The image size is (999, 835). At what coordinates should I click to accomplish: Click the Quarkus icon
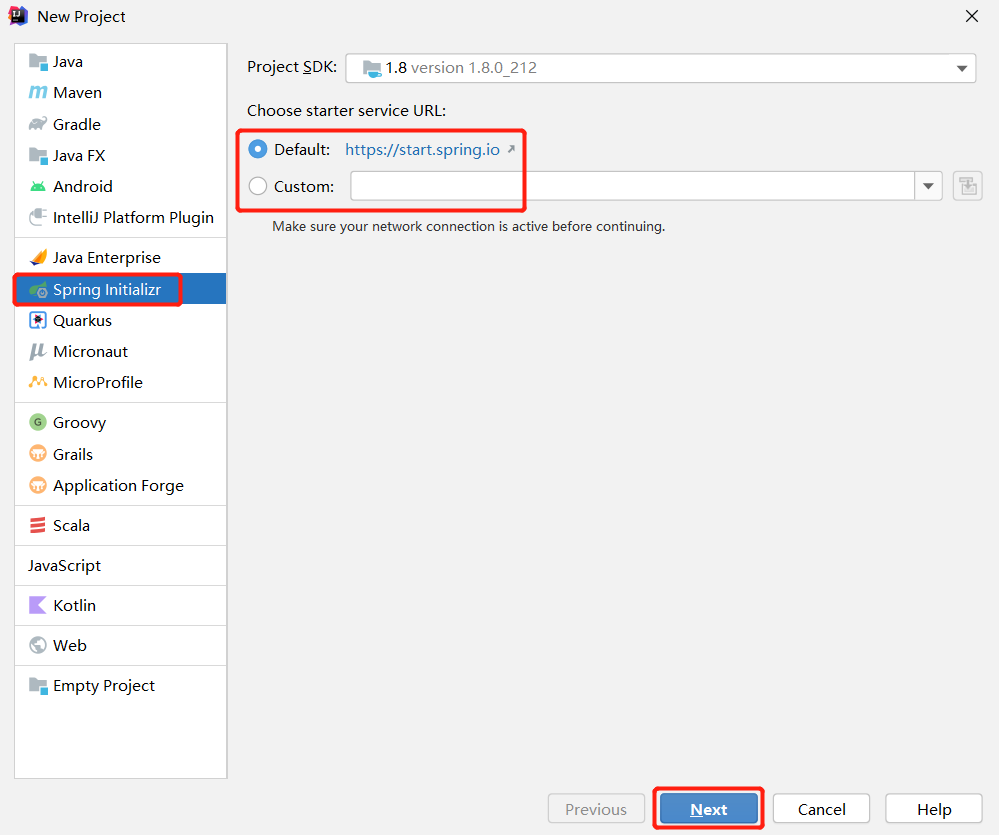pyautogui.click(x=38, y=320)
